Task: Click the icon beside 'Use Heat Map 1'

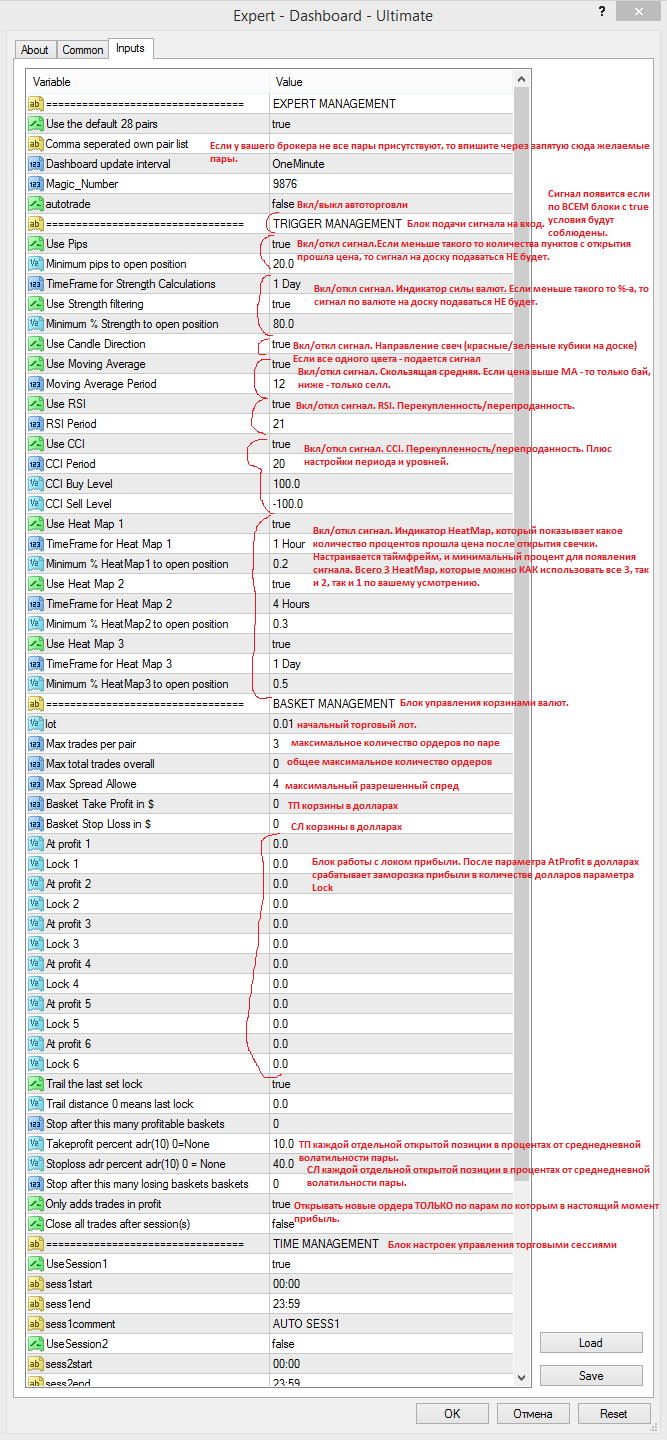Action: tap(36, 524)
